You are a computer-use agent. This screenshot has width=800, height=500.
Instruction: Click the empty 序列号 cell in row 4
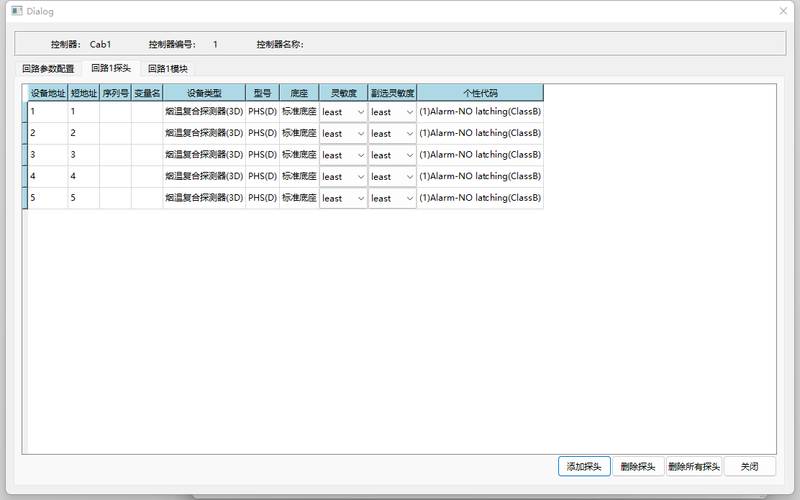(115, 177)
